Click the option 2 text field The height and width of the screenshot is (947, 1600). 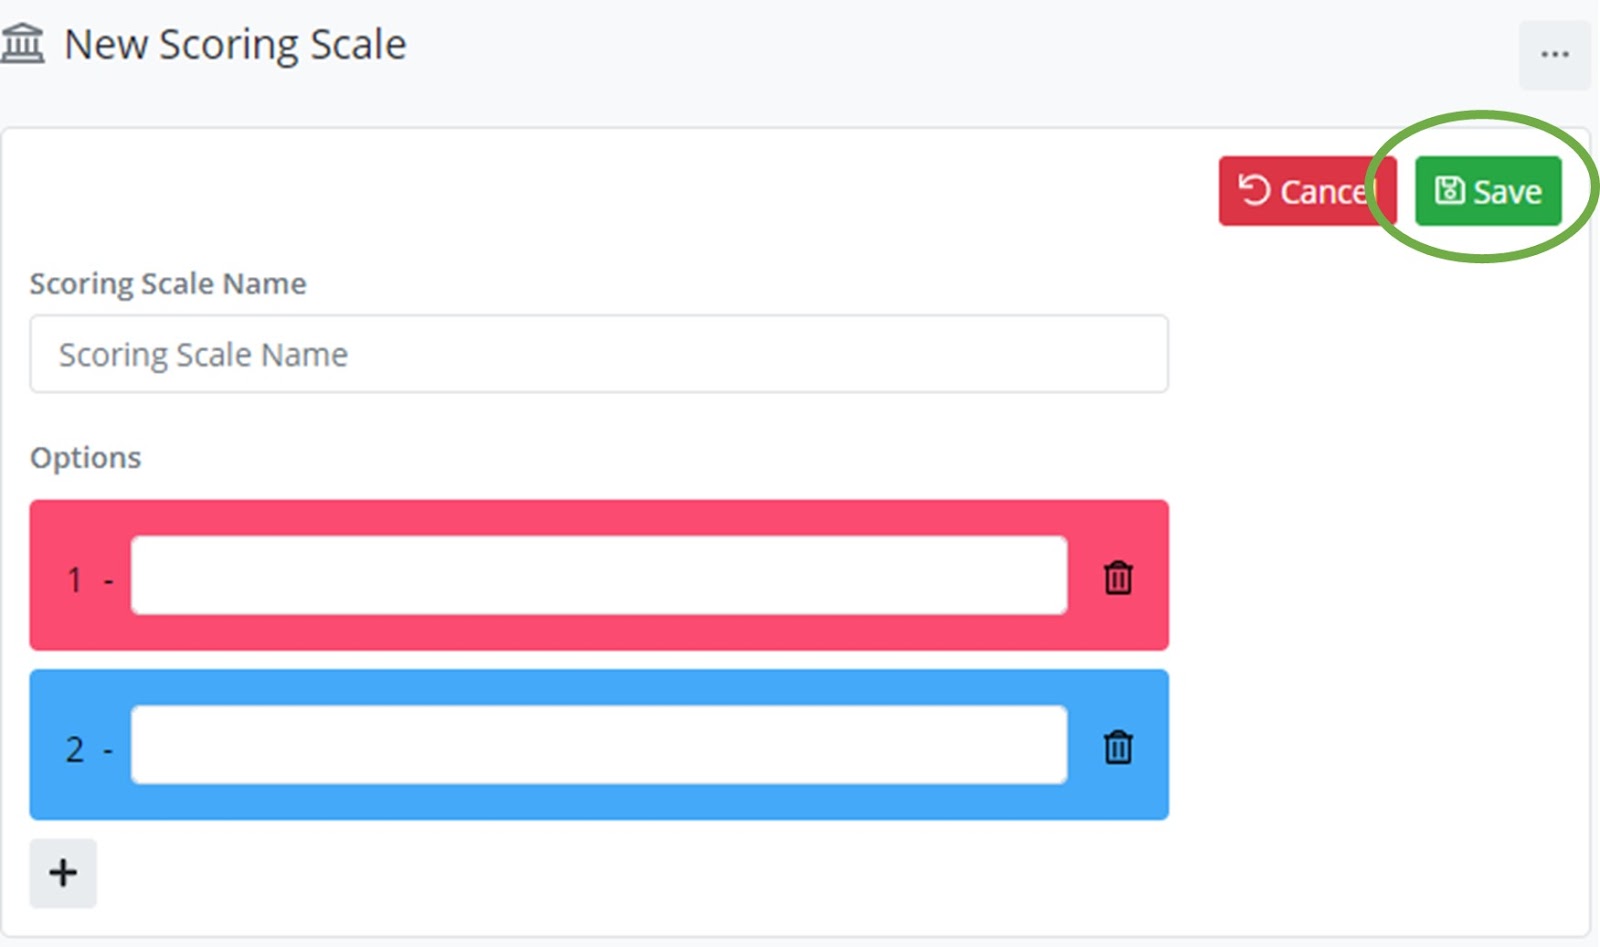click(598, 745)
